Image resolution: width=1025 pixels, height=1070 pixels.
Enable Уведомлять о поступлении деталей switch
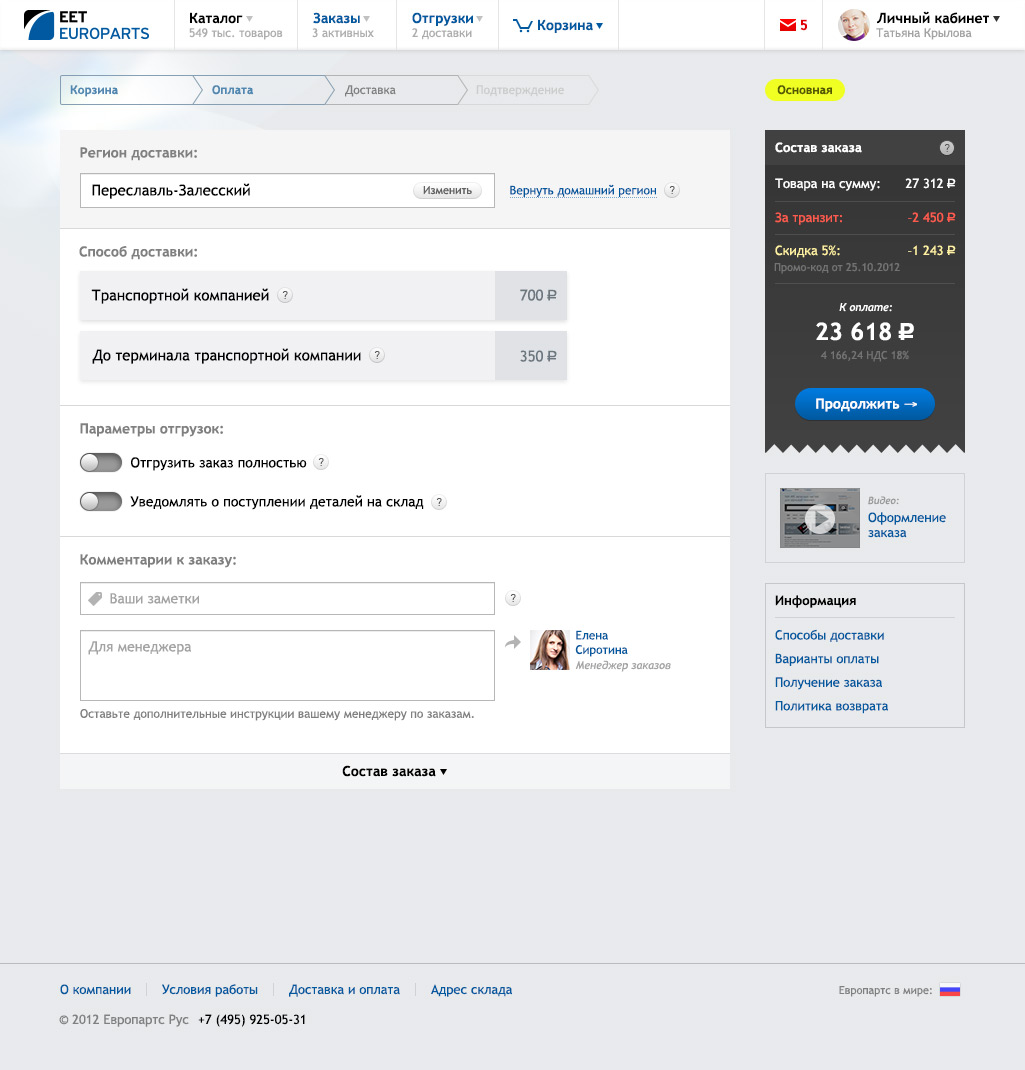tap(101, 502)
